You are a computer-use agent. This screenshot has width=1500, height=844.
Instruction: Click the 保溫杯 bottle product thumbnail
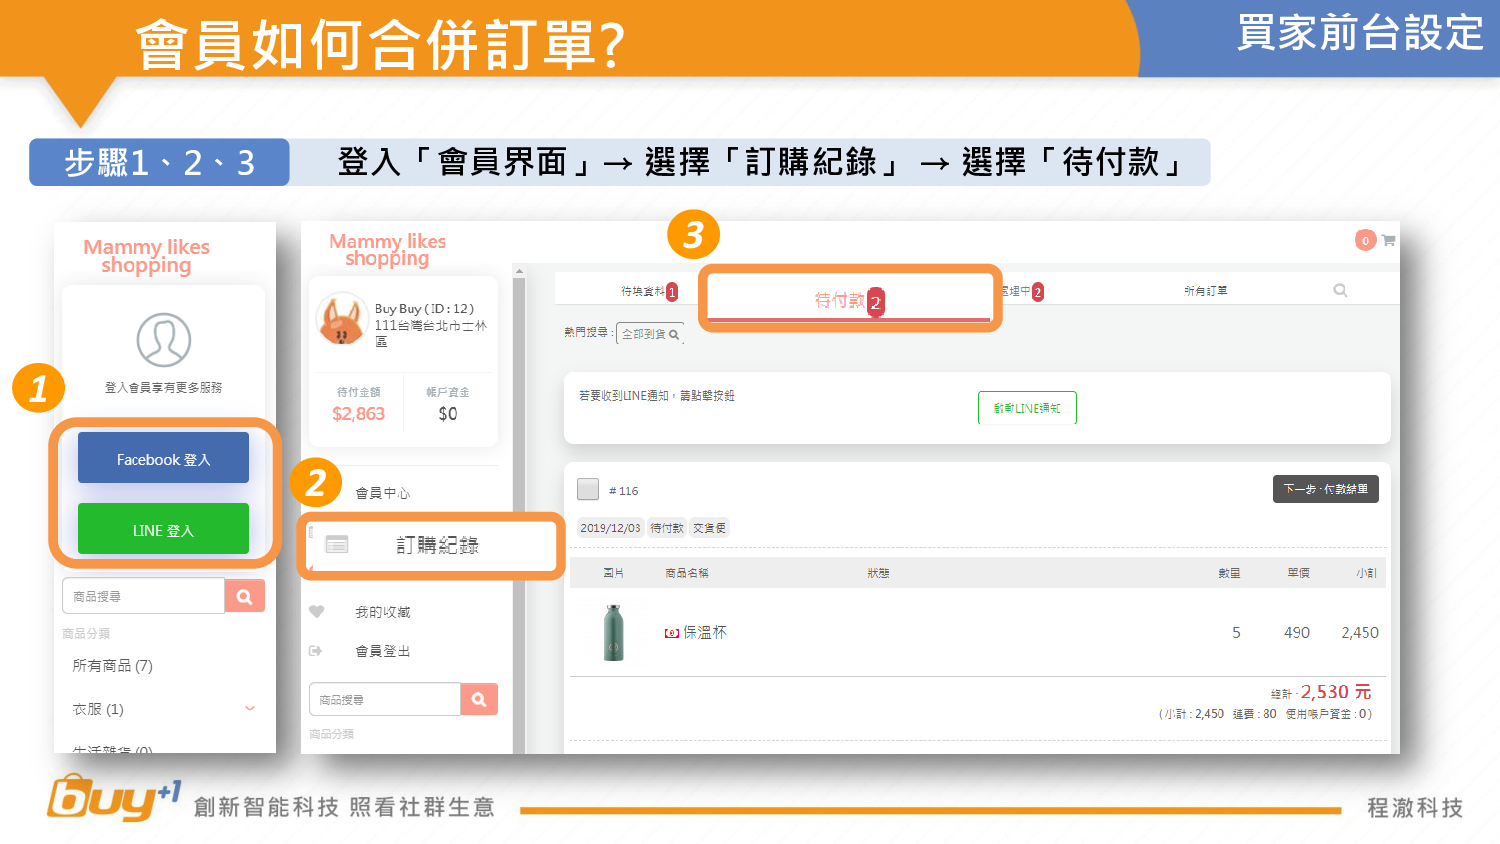point(614,633)
